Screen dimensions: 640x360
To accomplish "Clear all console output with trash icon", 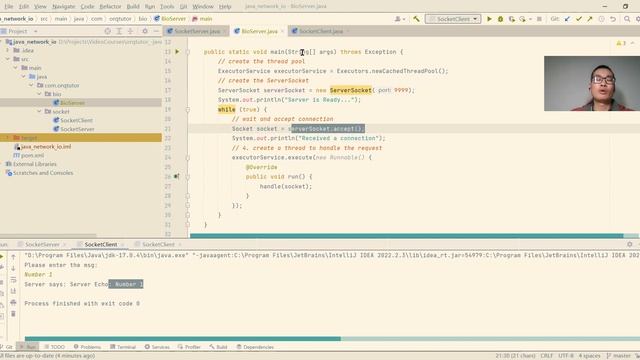I will pos(13,314).
